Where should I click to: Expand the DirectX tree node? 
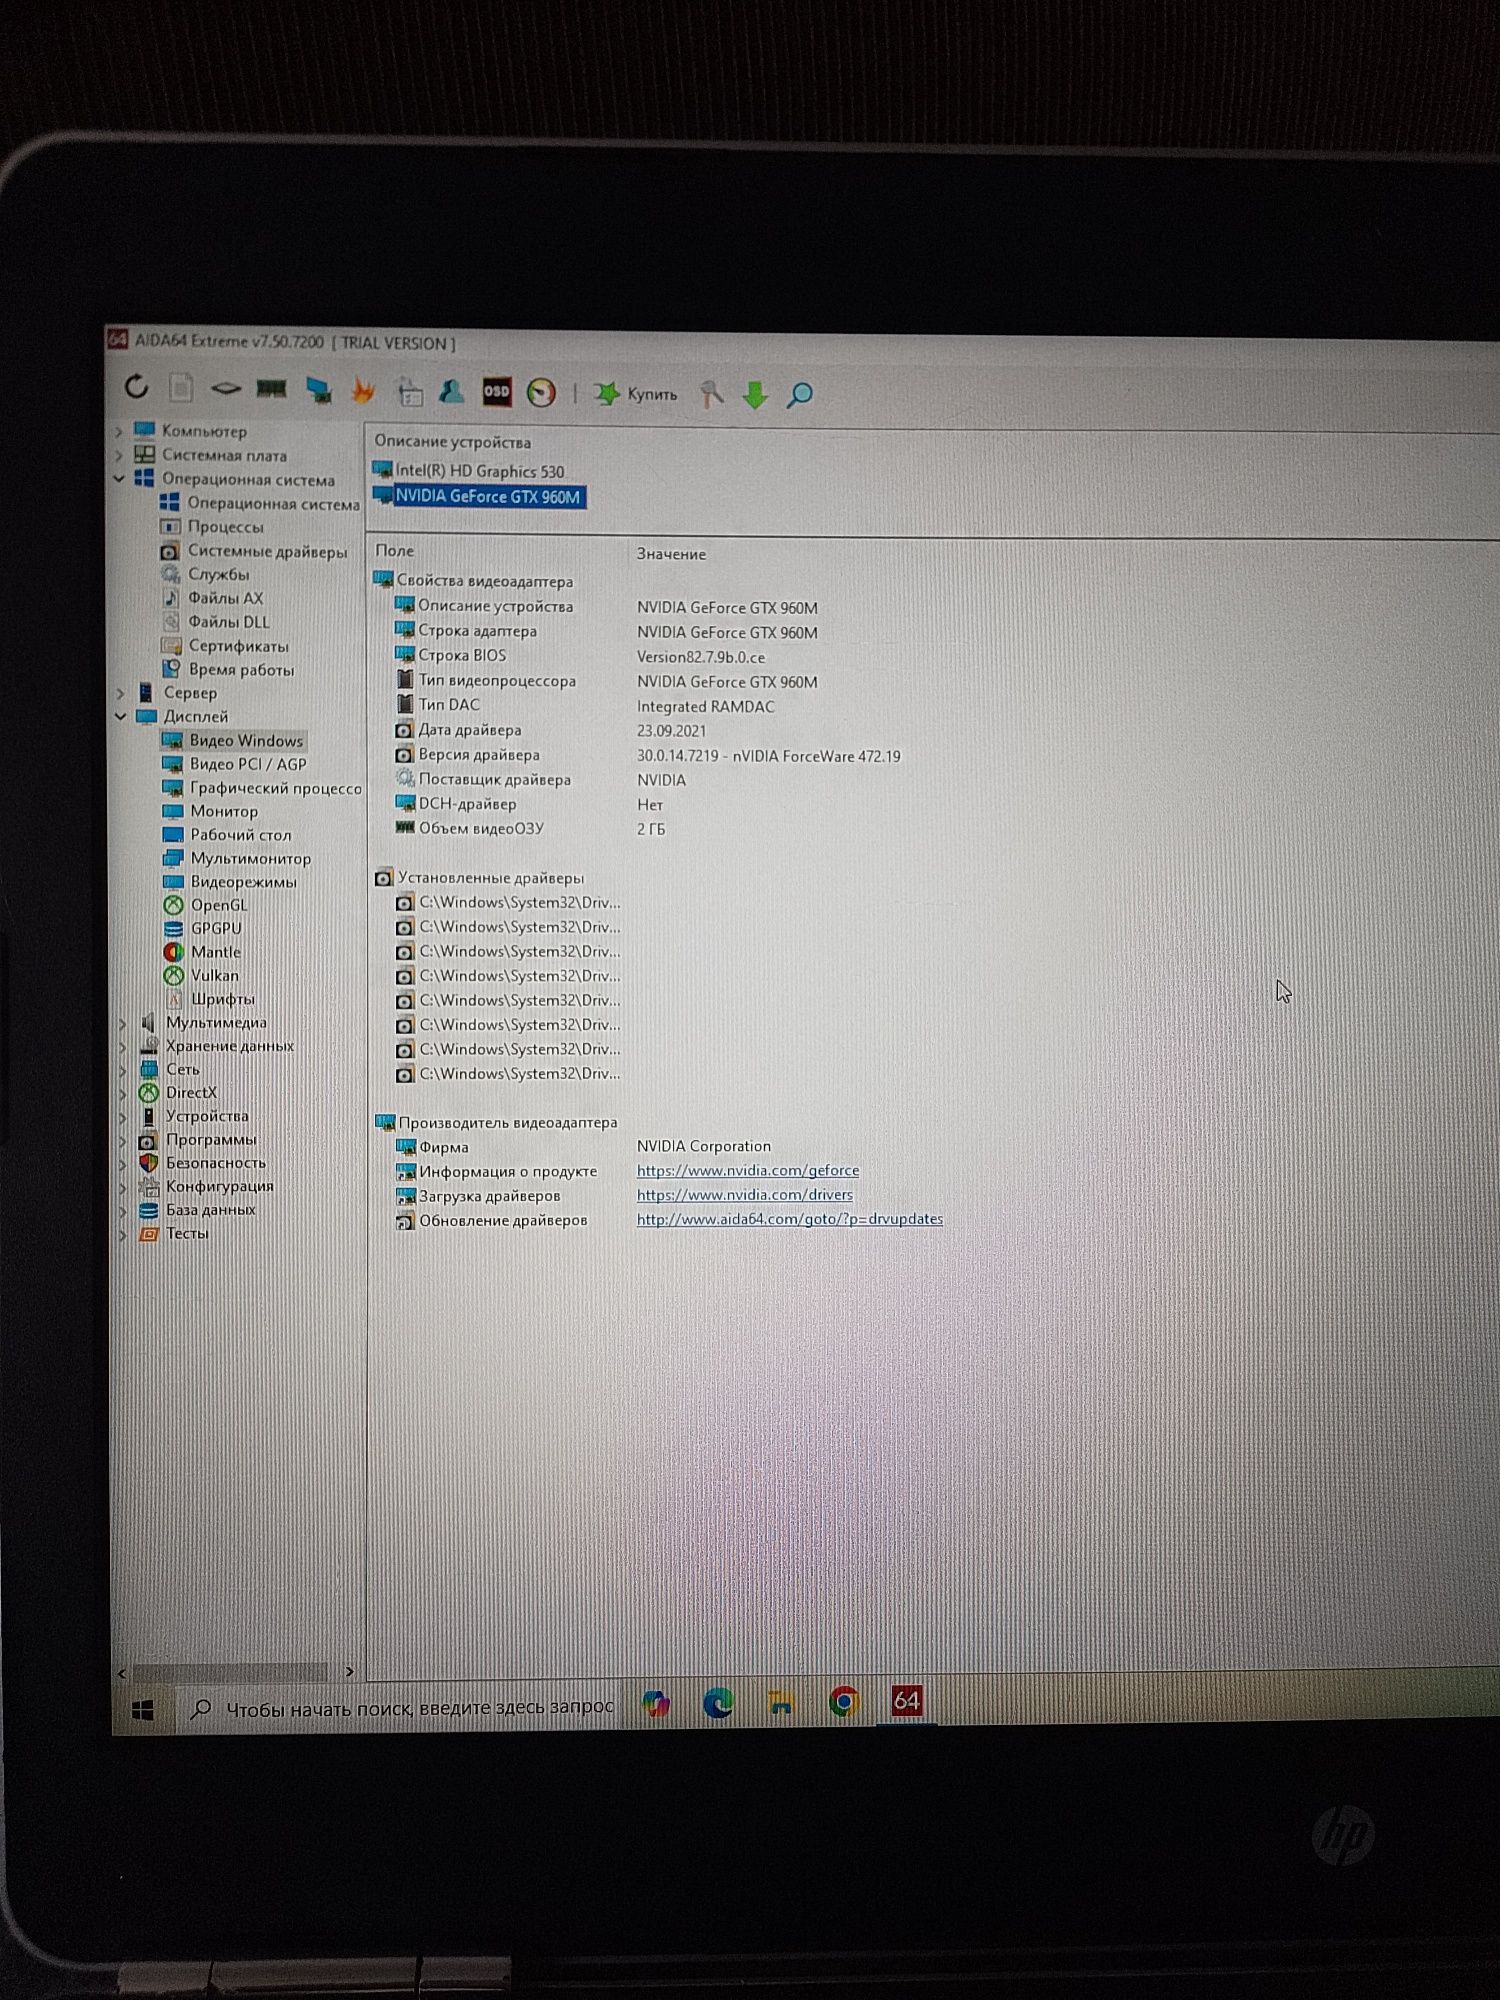124,1093
